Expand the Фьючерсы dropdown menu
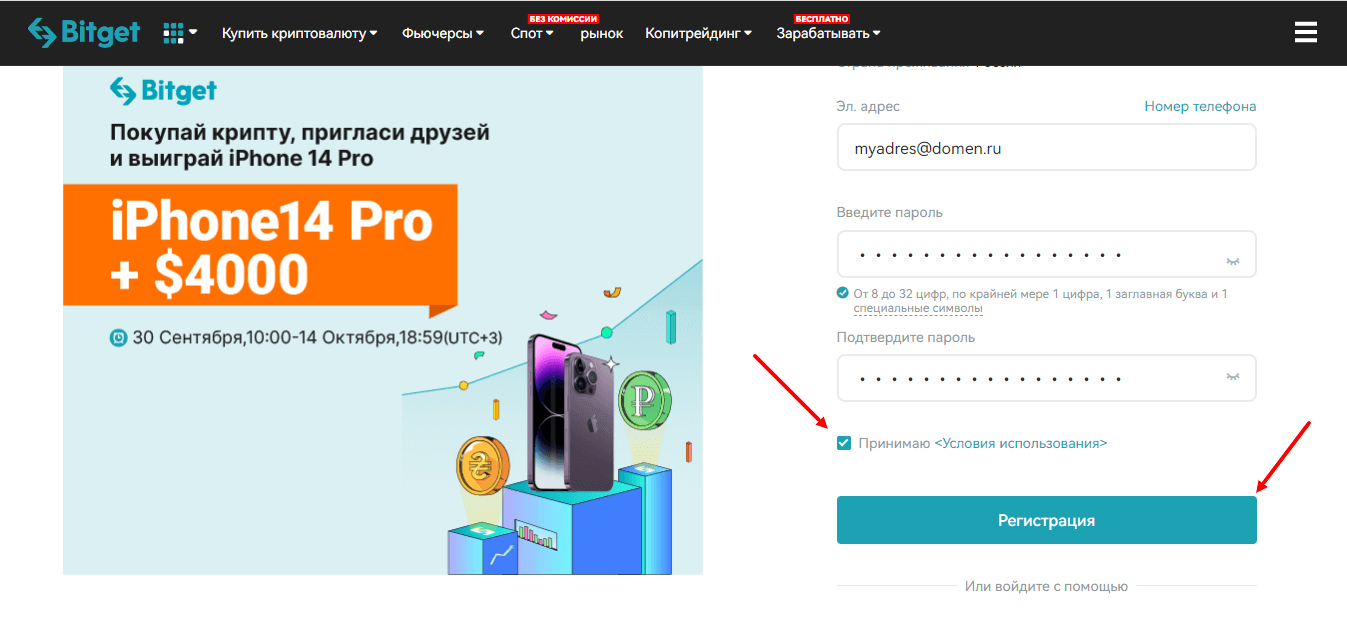1347x617 pixels. coord(443,33)
